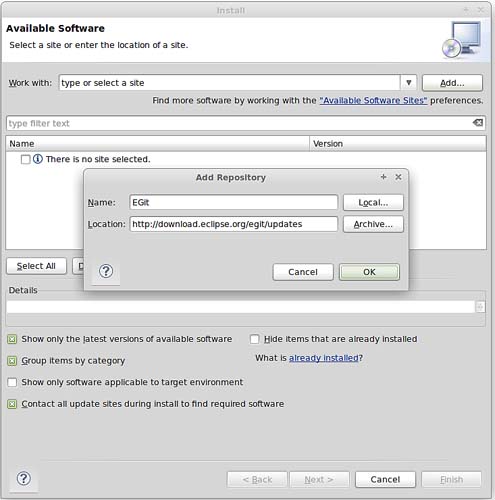Click the disabled 'Next >' button

coord(319,479)
